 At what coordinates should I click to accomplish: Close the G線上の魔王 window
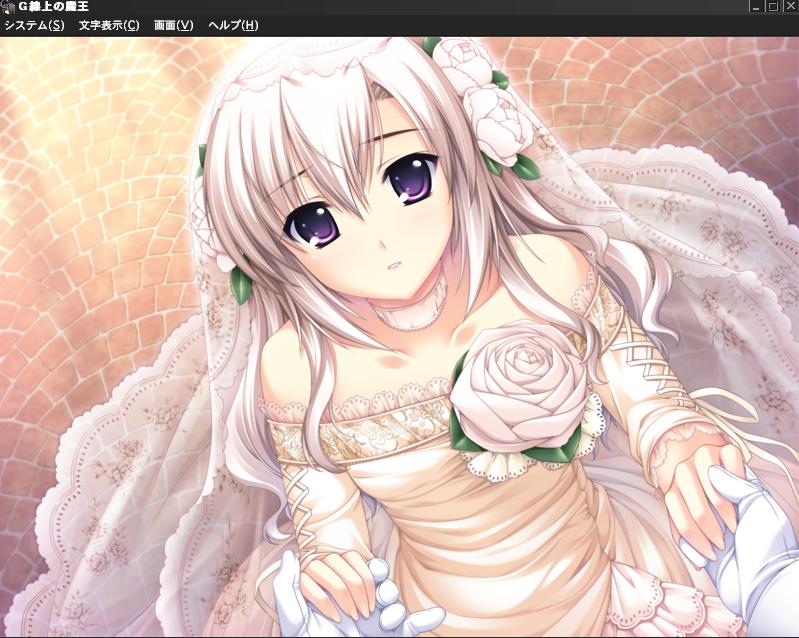pos(790,6)
